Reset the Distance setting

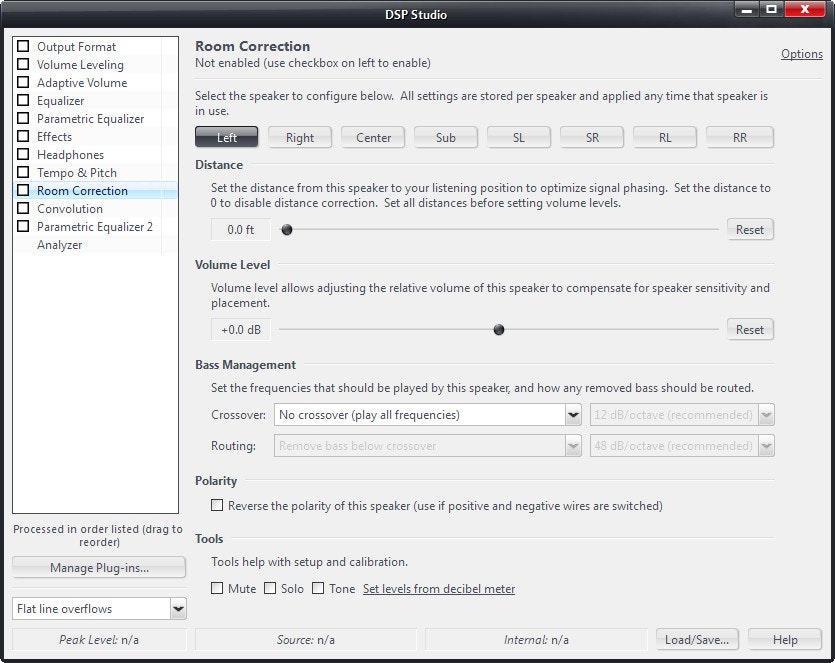[x=749, y=230]
